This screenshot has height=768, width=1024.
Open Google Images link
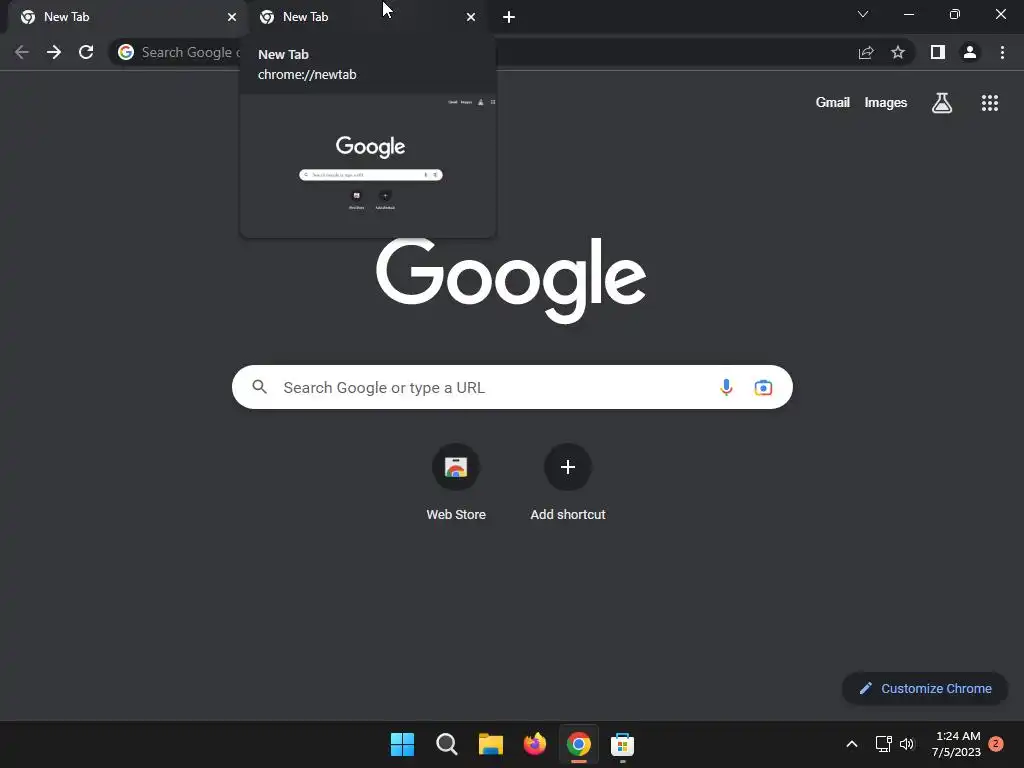pyautogui.click(x=886, y=103)
